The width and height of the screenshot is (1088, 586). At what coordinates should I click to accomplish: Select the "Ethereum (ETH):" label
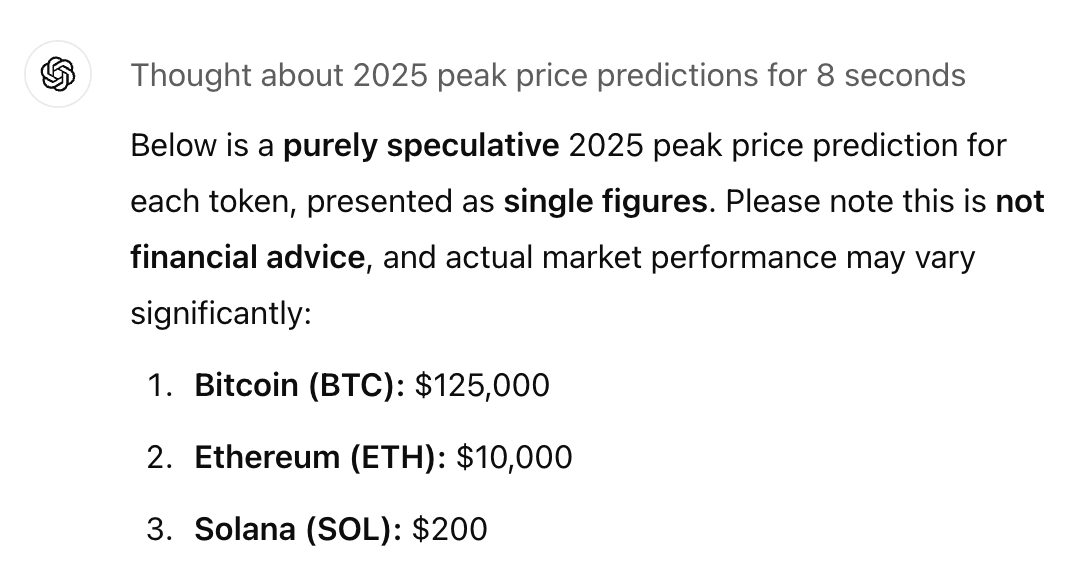point(321,457)
